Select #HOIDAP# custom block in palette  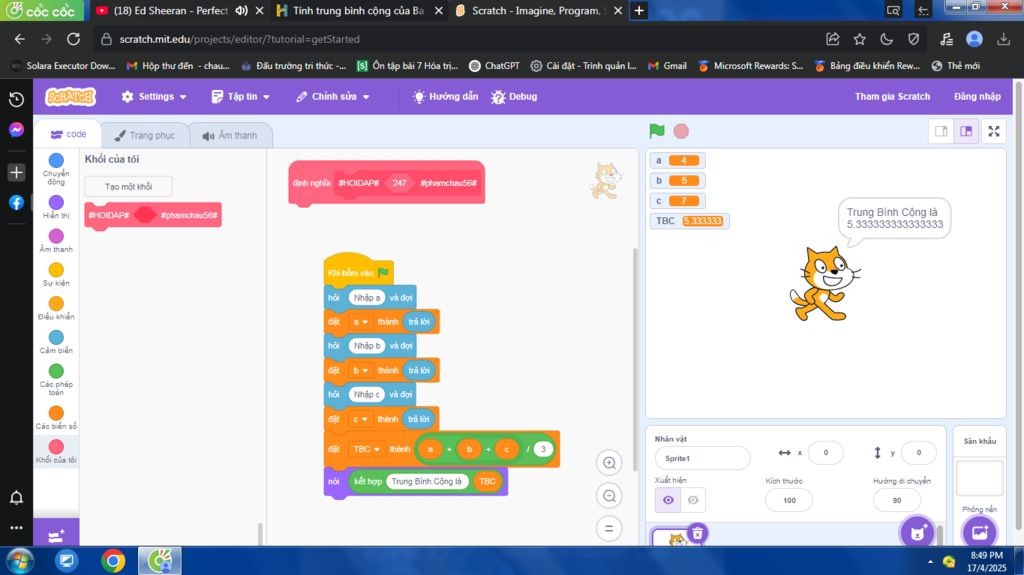click(153, 215)
